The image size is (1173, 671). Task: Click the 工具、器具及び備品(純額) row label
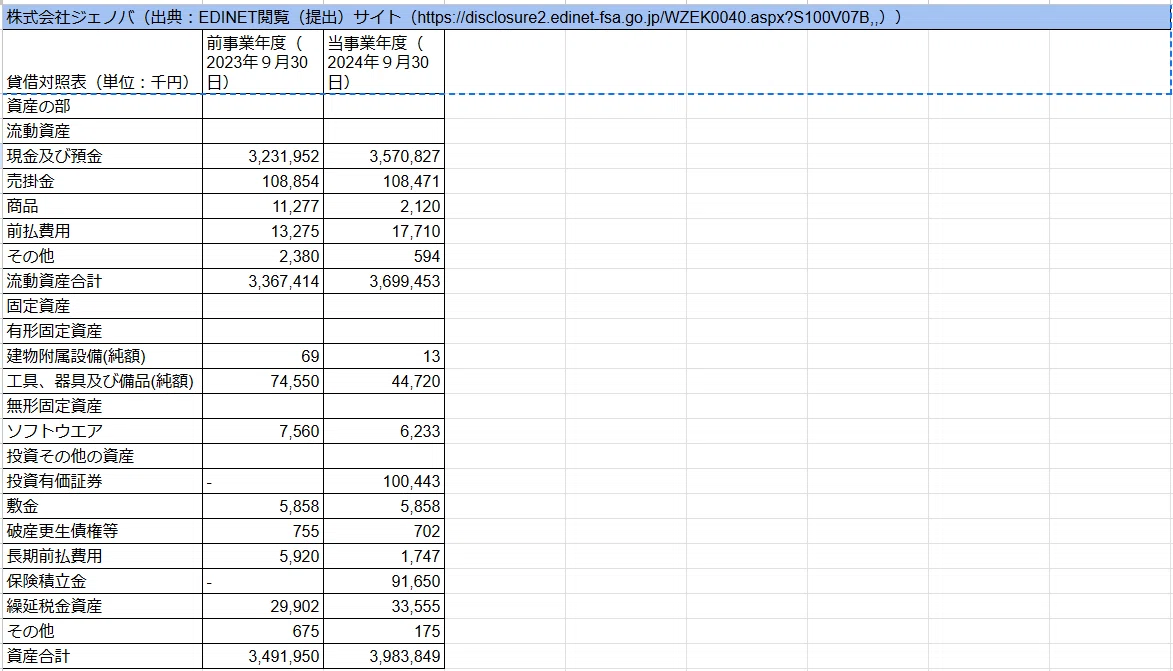pos(102,382)
